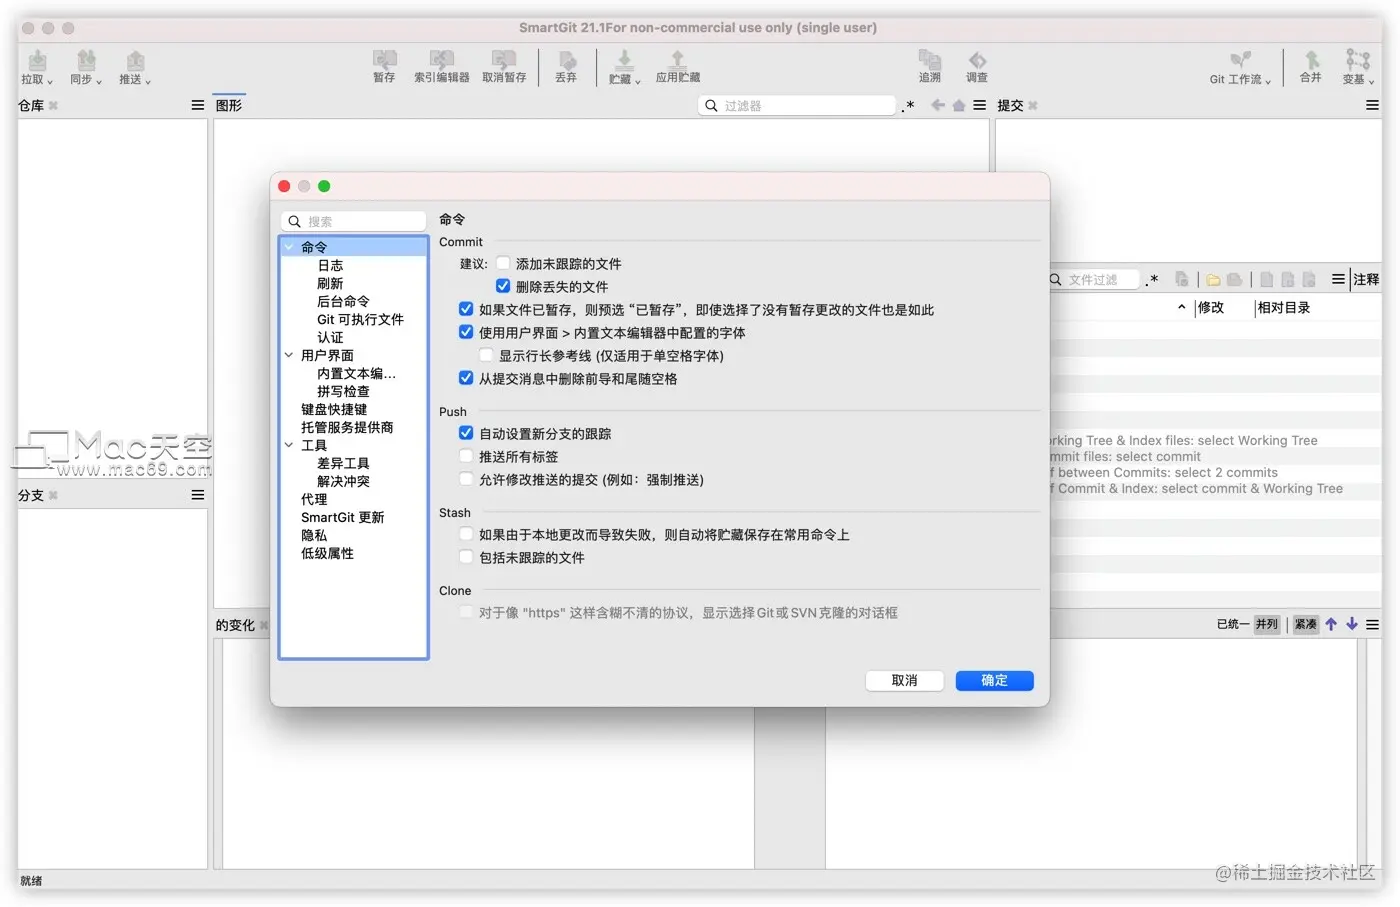Screen dimensions: 1400x907
Task: Click the 文件过滤 search field
Action: coord(1094,280)
